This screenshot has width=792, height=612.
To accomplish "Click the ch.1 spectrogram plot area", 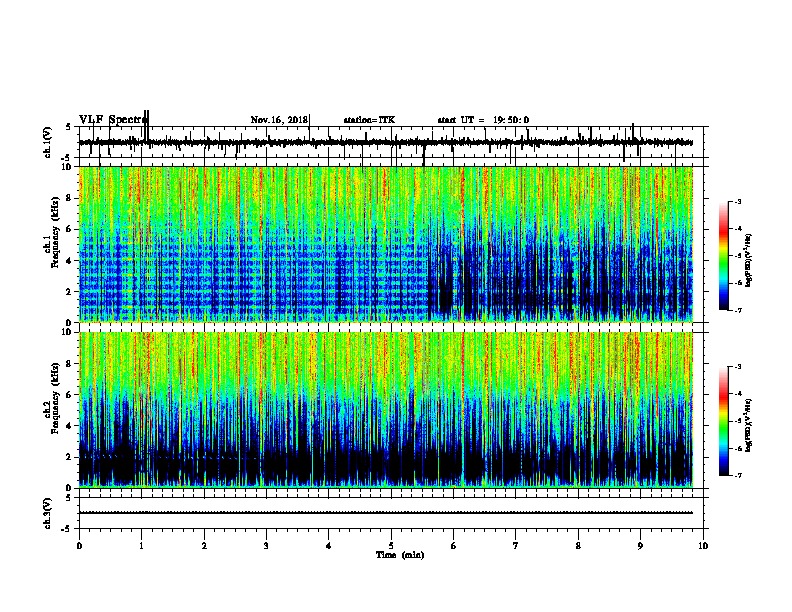I will click(x=385, y=244).
